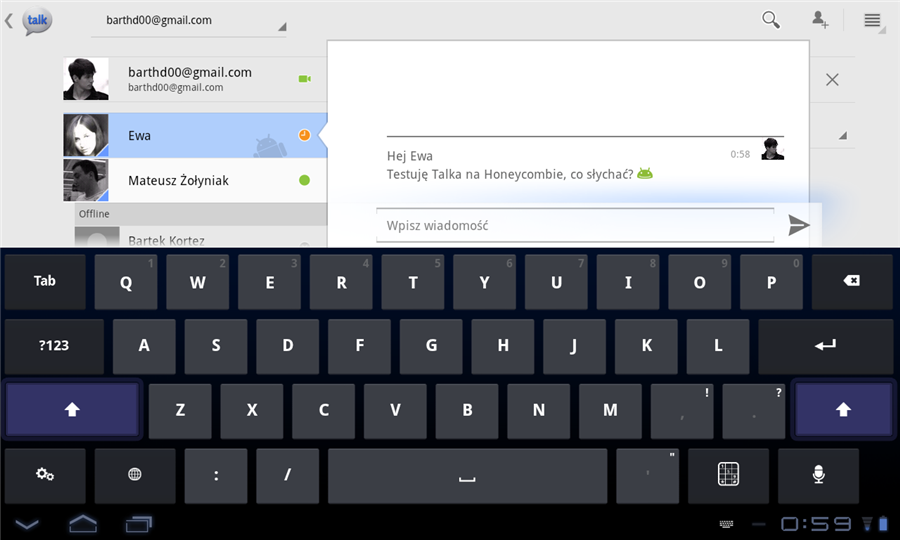The height and width of the screenshot is (540, 900).
Task: Tap the ?123 symbols key
Action: pyautogui.click(x=54, y=346)
